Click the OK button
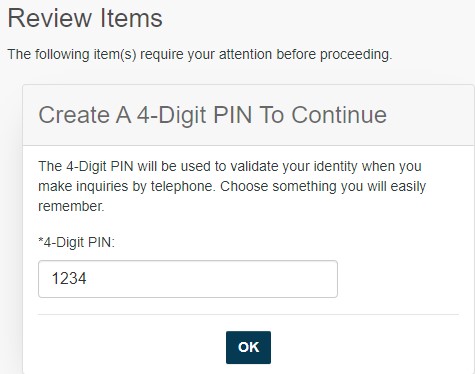The height and width of the screenshot is (374, 475). (248, 347)
